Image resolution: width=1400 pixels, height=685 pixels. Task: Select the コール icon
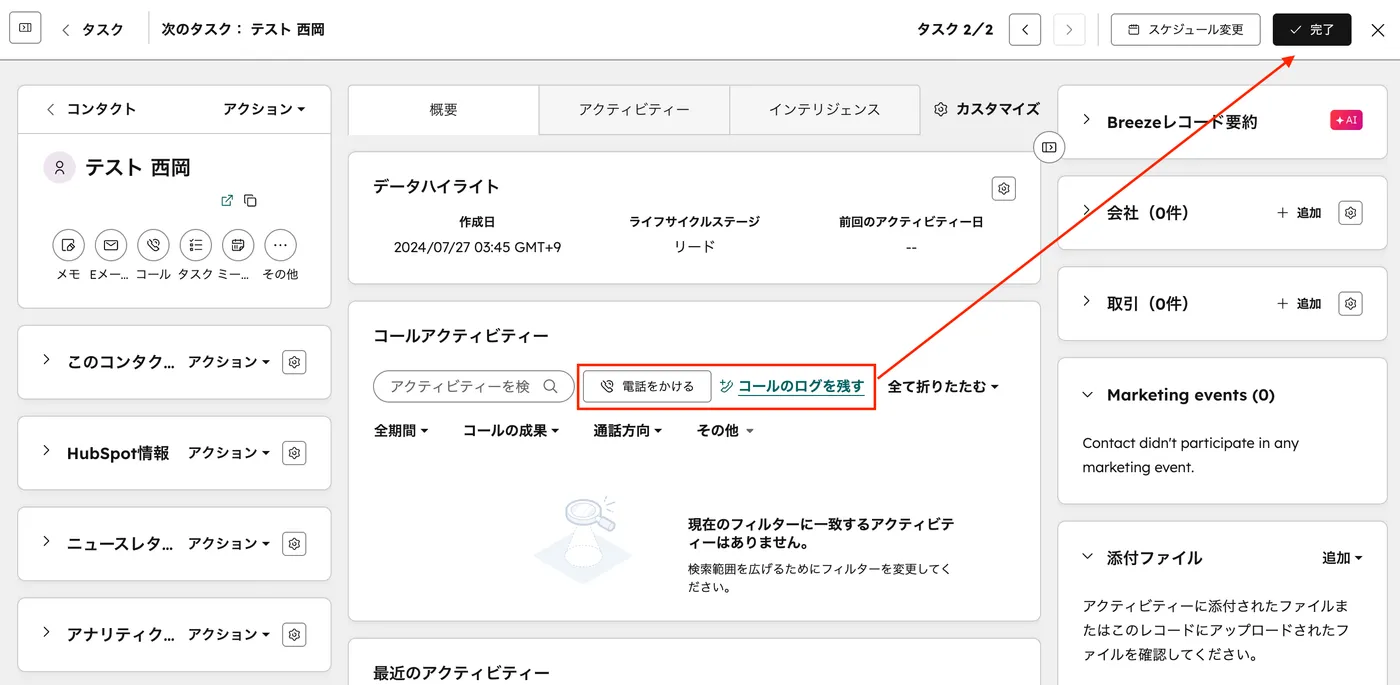click(x=153, y=245)
